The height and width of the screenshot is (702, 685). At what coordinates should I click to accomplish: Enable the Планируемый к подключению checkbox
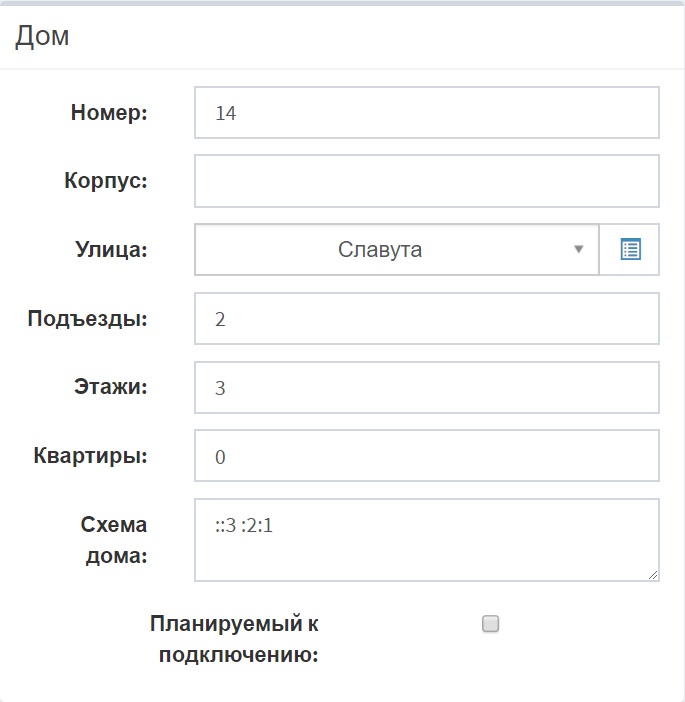(490, 624)
